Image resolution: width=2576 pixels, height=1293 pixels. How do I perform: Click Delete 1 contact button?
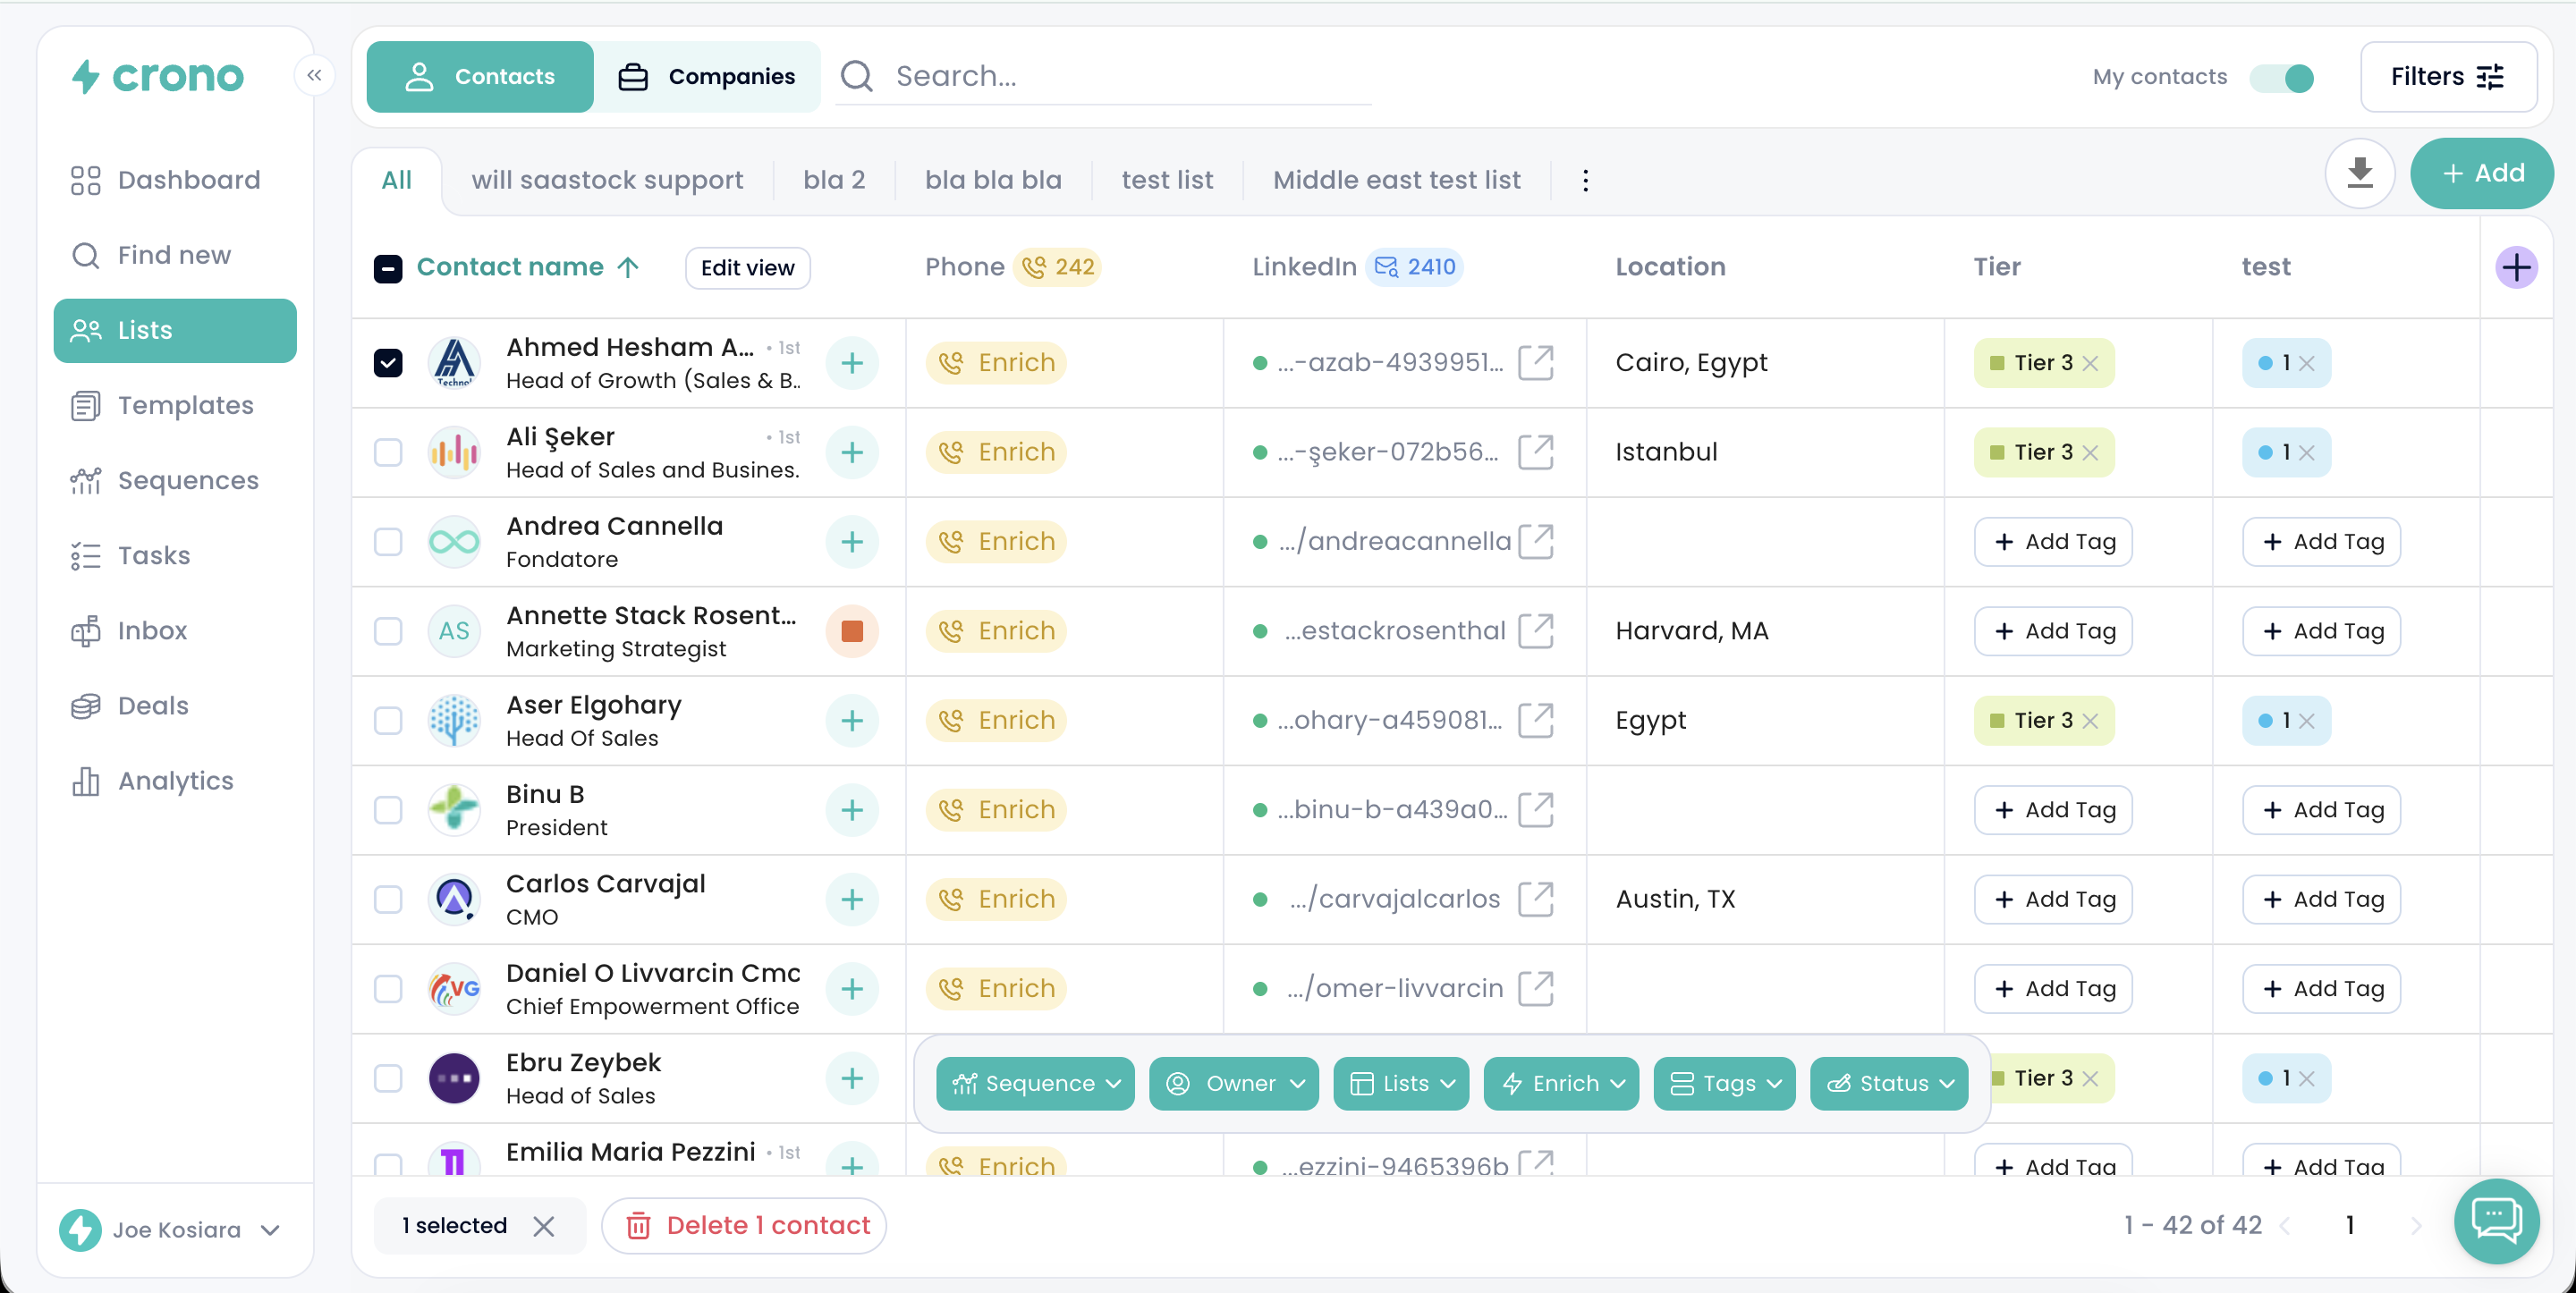point(745,1226)
